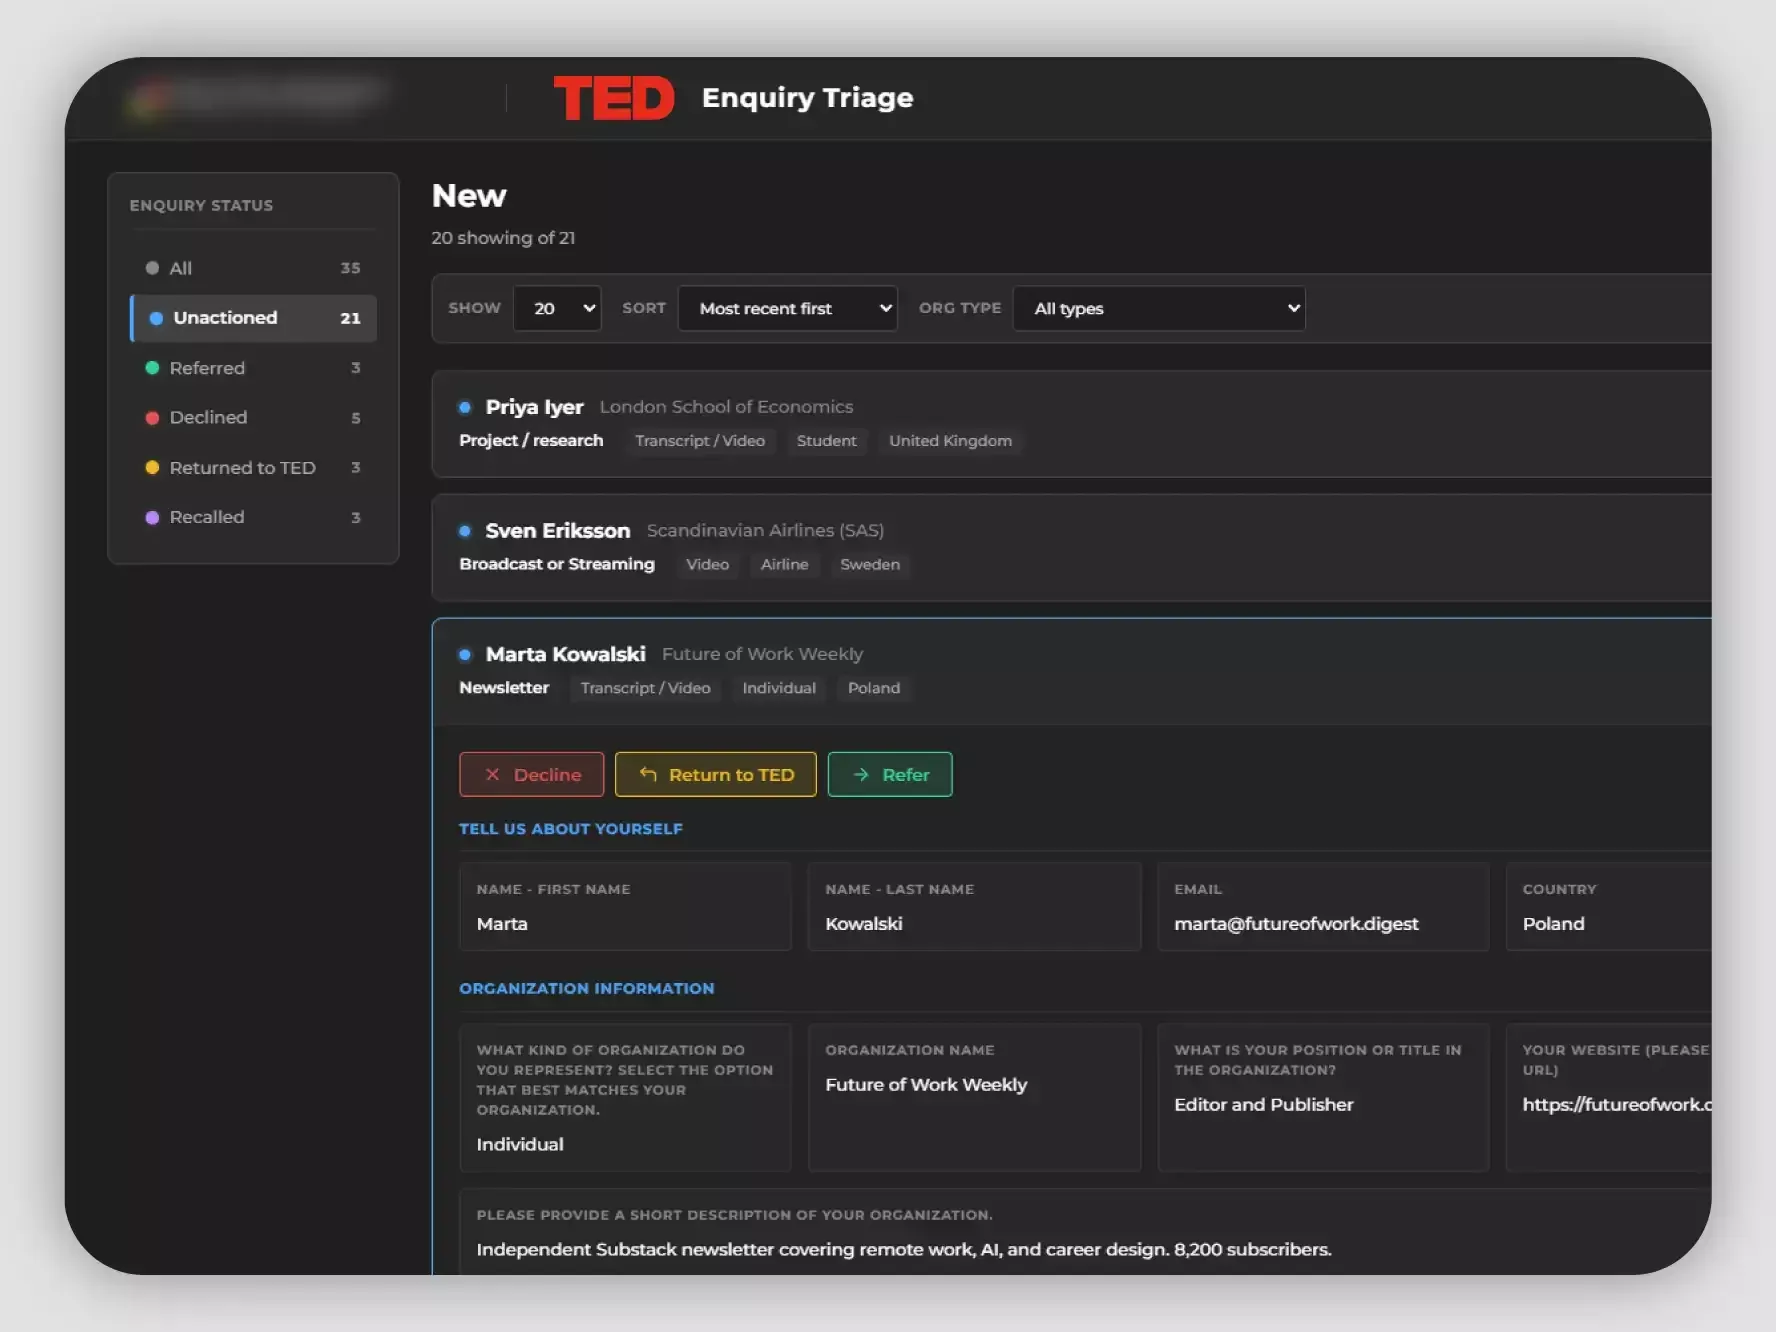
Task: Click the gray dot next to All
Action: tap(152, 268)
